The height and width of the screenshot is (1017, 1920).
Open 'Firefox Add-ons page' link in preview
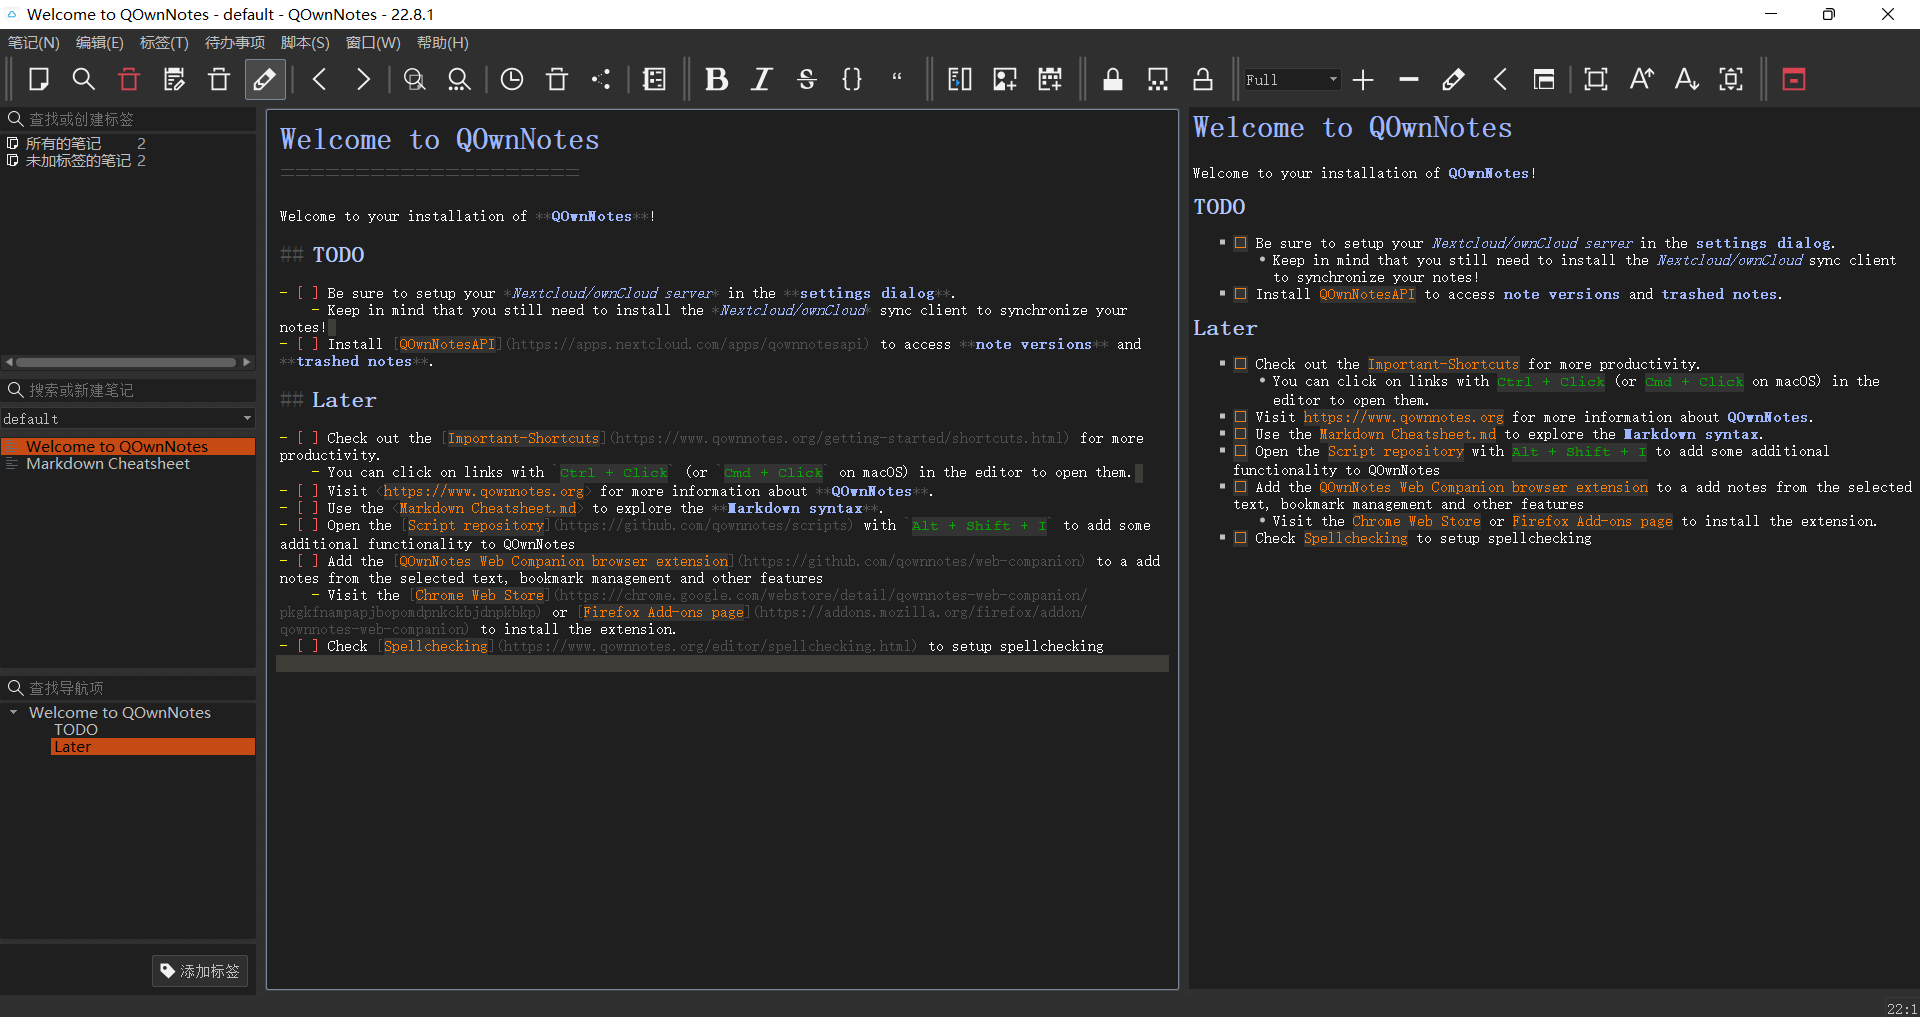tap(1592, 521)
